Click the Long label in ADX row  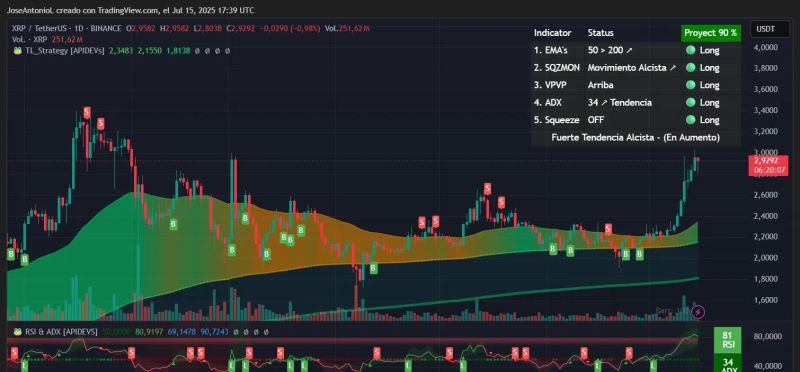point(709,103)
